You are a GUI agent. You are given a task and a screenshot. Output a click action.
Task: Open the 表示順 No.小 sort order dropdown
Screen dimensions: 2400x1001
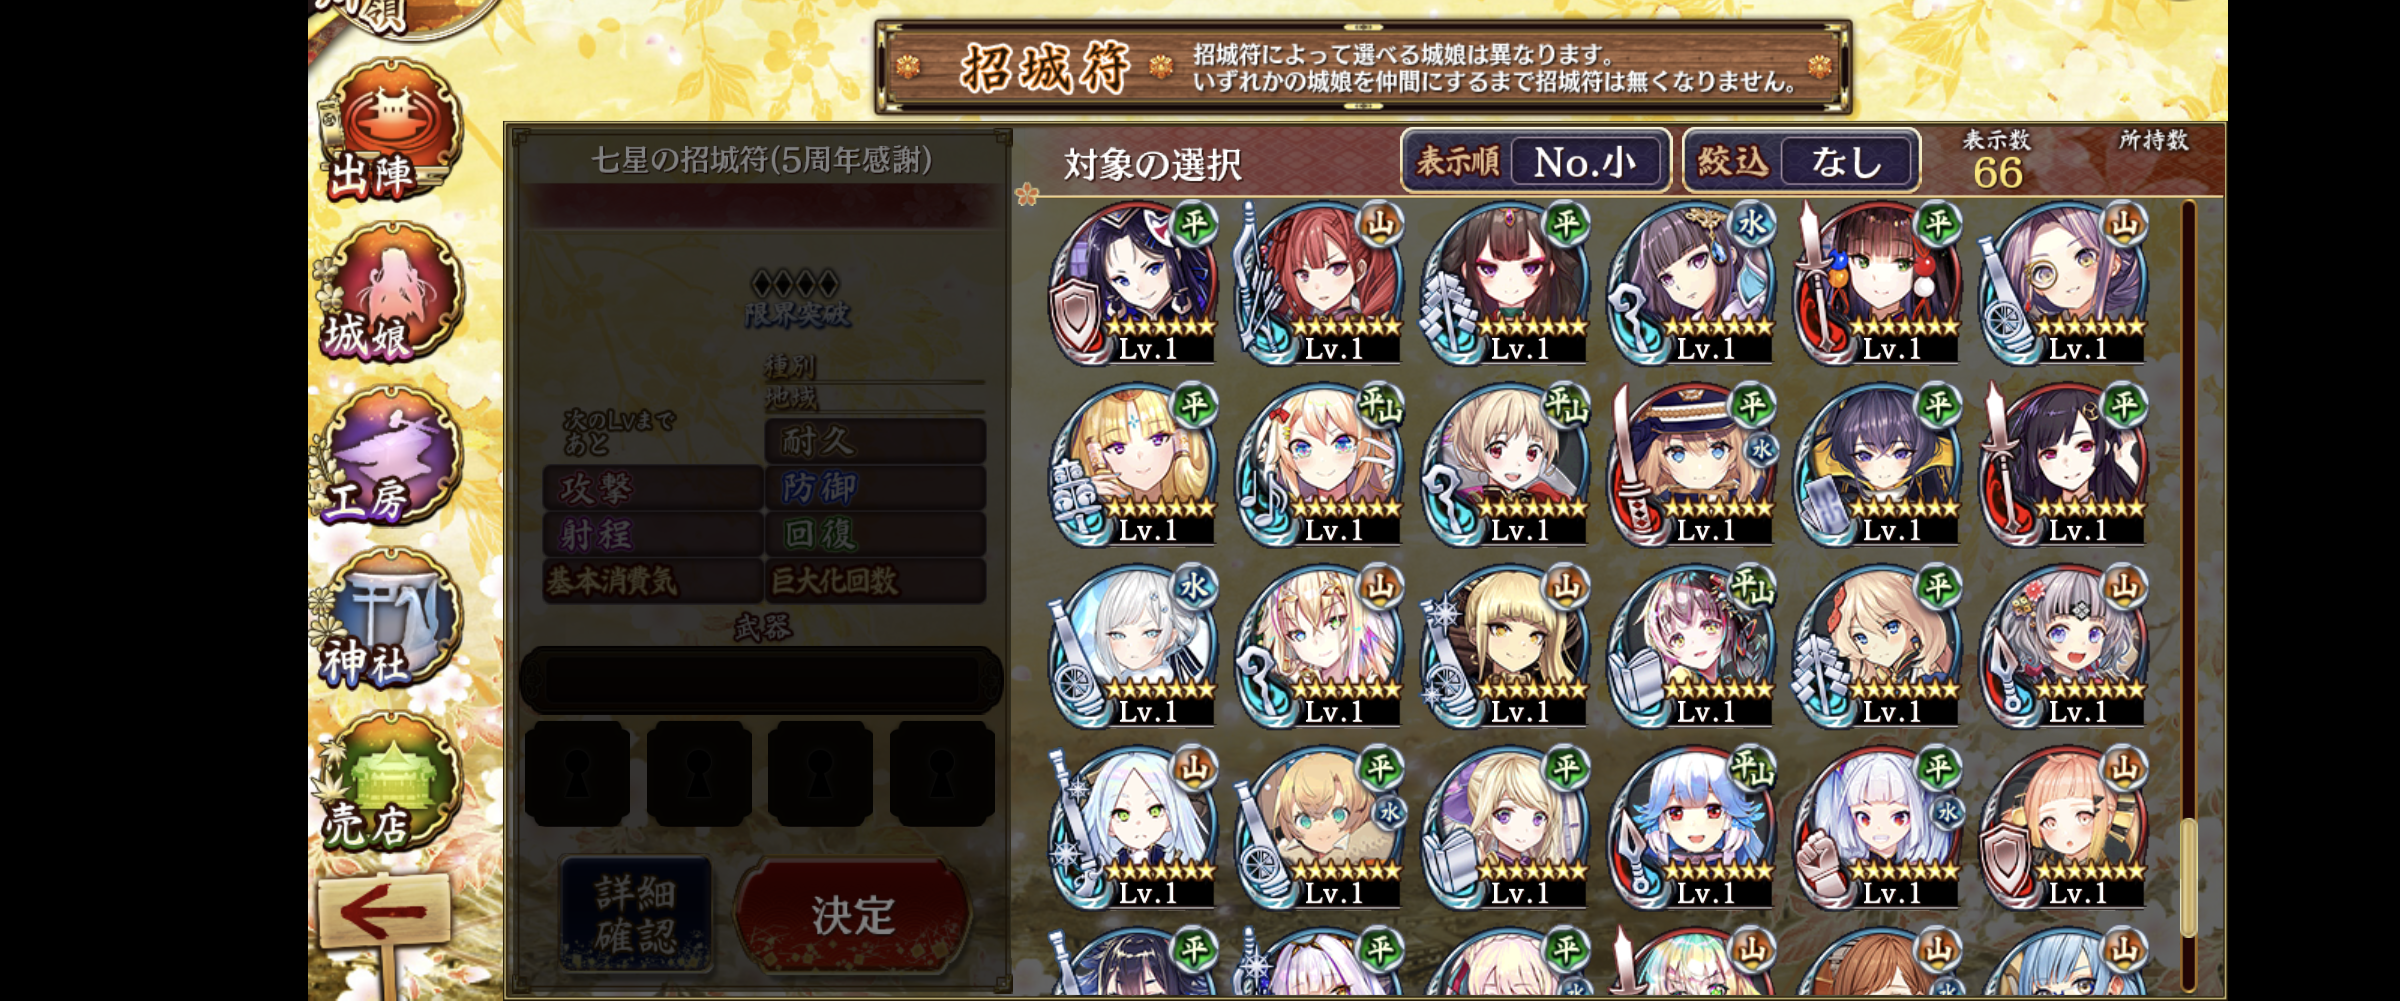[1536, 161]
